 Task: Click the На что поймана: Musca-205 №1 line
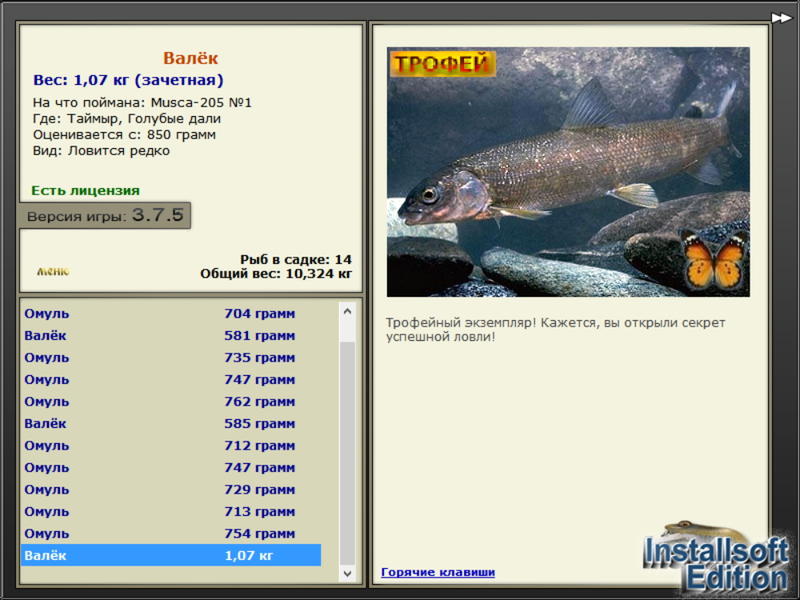click(142, 103)
